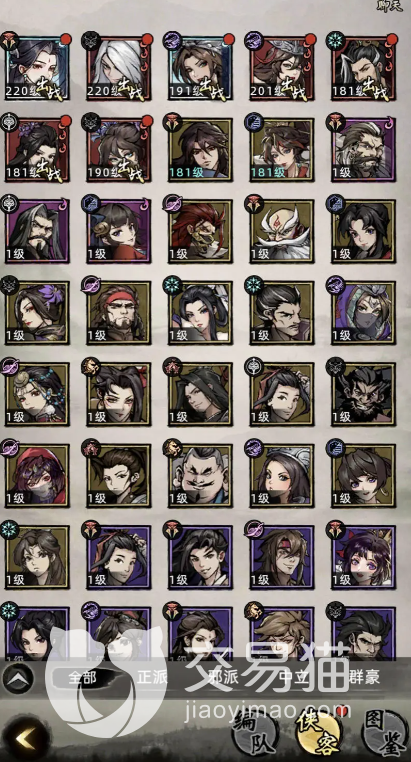411x762 pixels.
Task: Open the white-bearded elder with forehead mark
Action: [281, 230]
